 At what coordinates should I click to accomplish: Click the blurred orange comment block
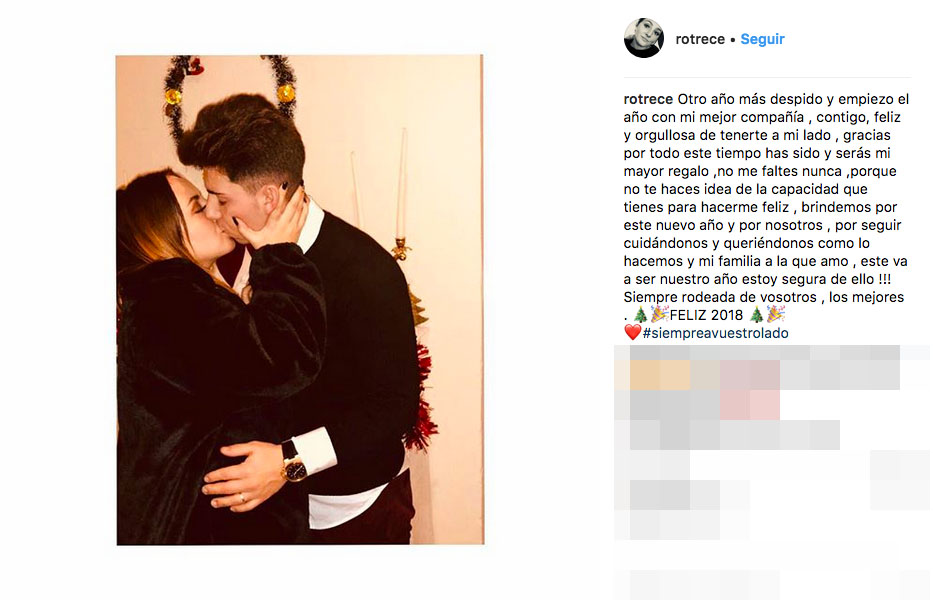coord(660,375)
